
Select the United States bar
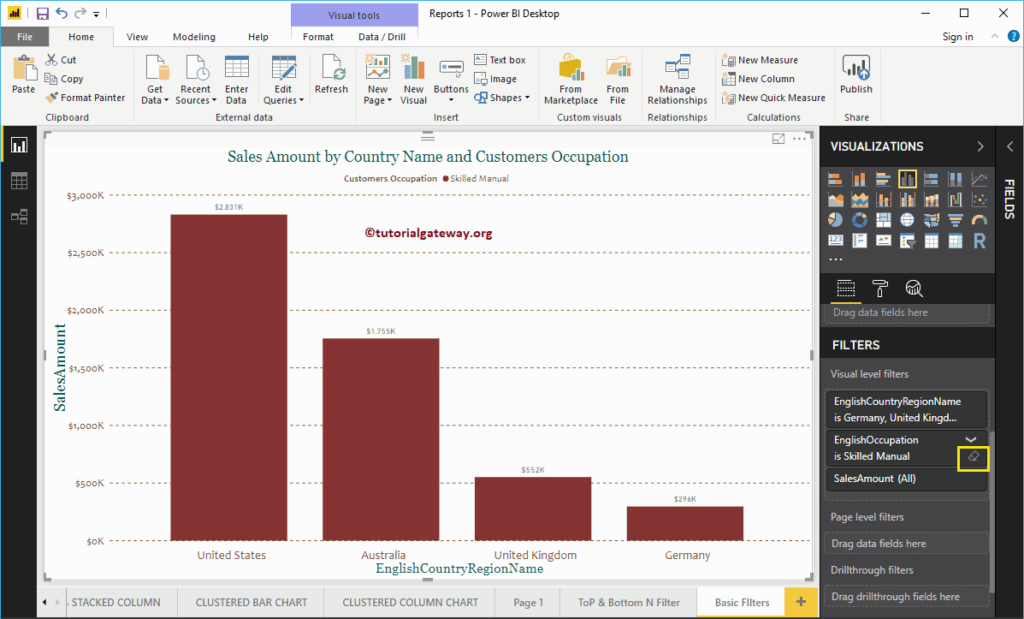click(229, 377)
